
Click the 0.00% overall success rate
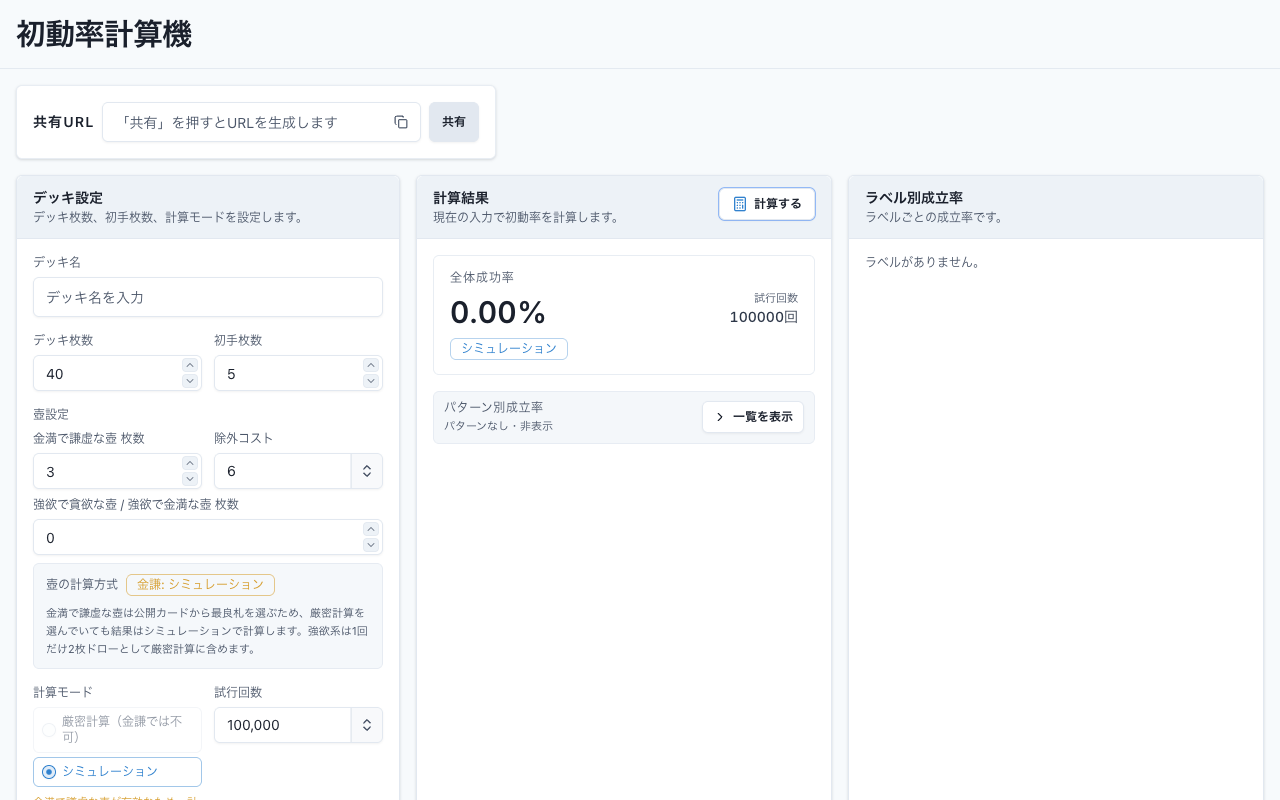pos(498,313)
